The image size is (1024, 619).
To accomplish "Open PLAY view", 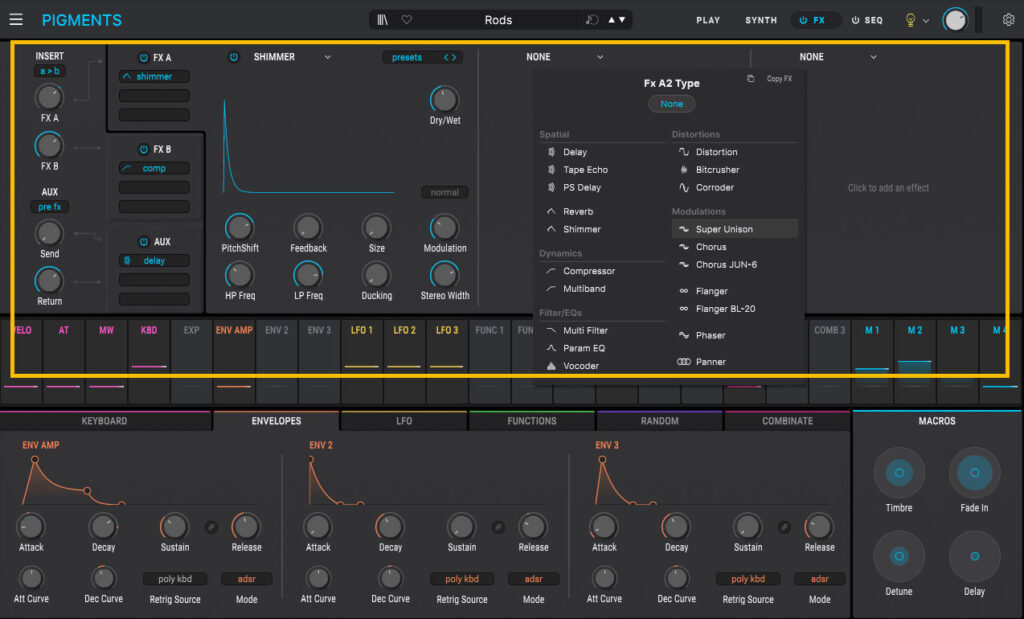I will point(708,20).
